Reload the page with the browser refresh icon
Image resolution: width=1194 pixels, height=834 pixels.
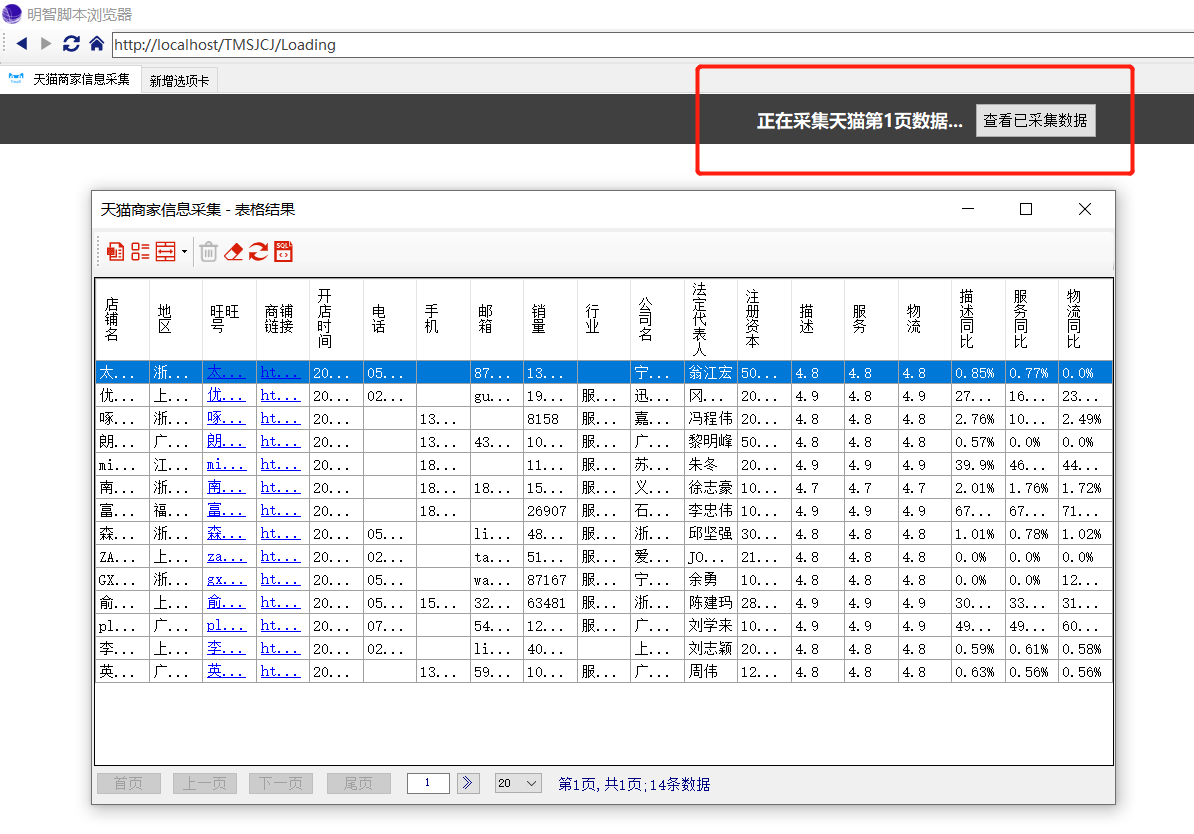pos(72,44)
